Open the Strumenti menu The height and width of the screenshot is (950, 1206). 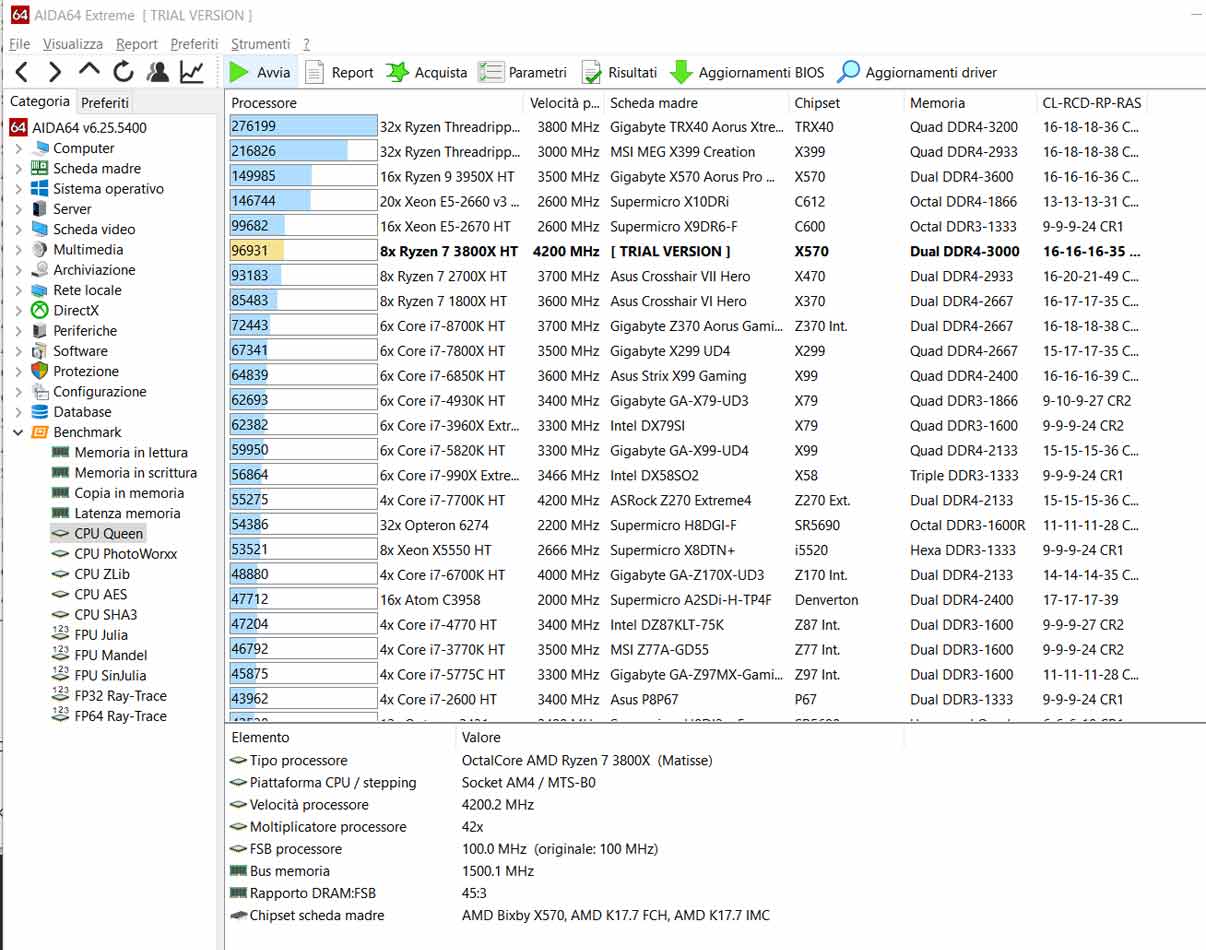pos(260,44)
